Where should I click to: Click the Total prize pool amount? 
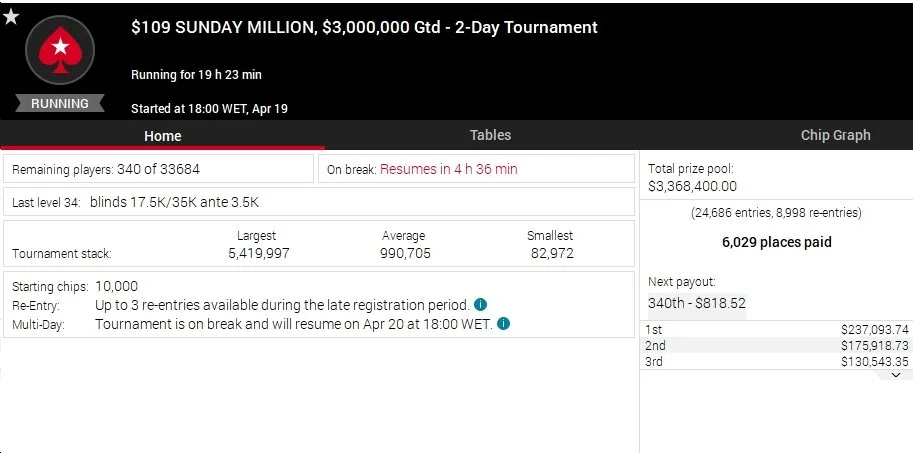tap(692, 186)
